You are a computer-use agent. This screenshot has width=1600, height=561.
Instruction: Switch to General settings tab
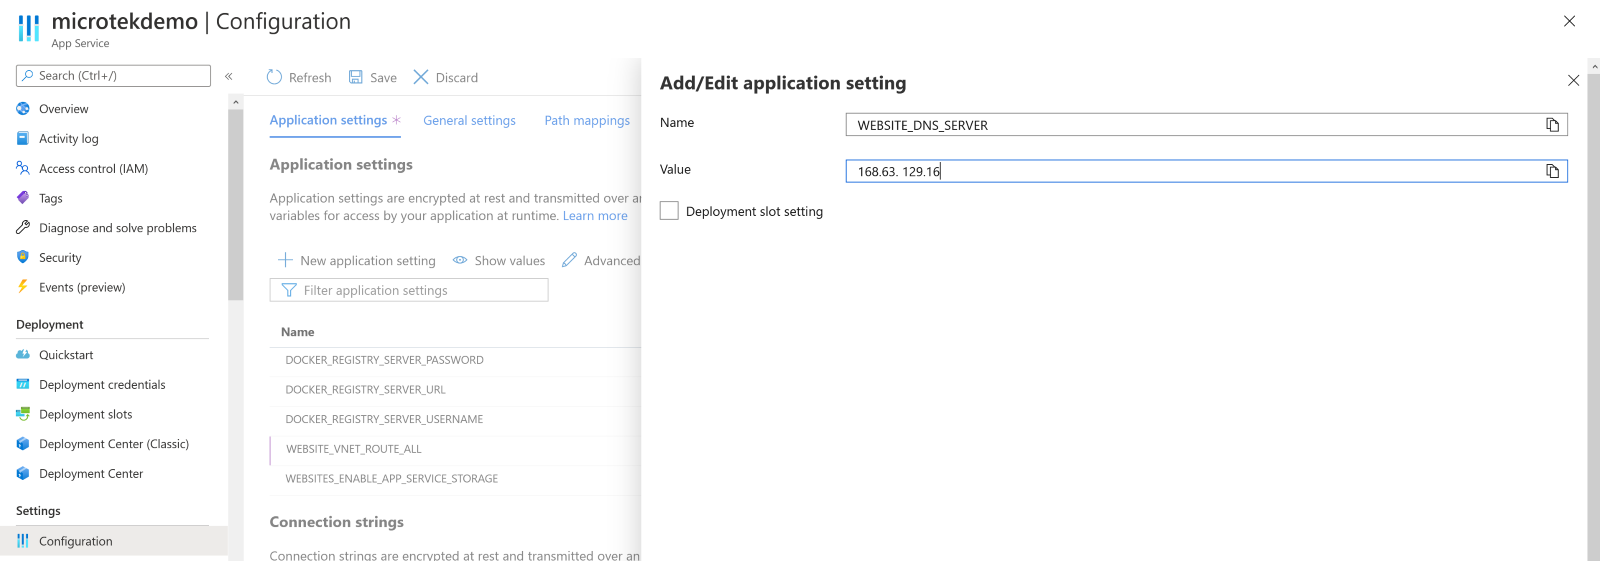(x=469, y=120)
